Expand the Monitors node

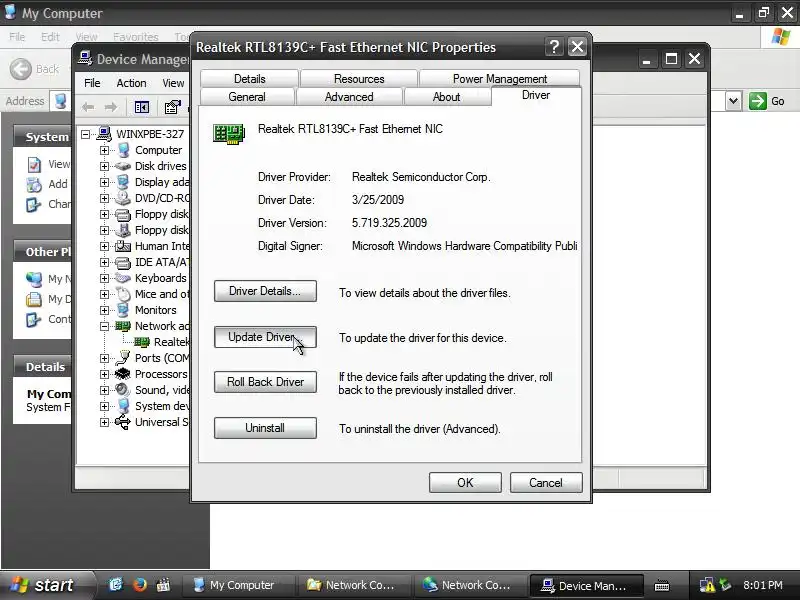(104, 310)
